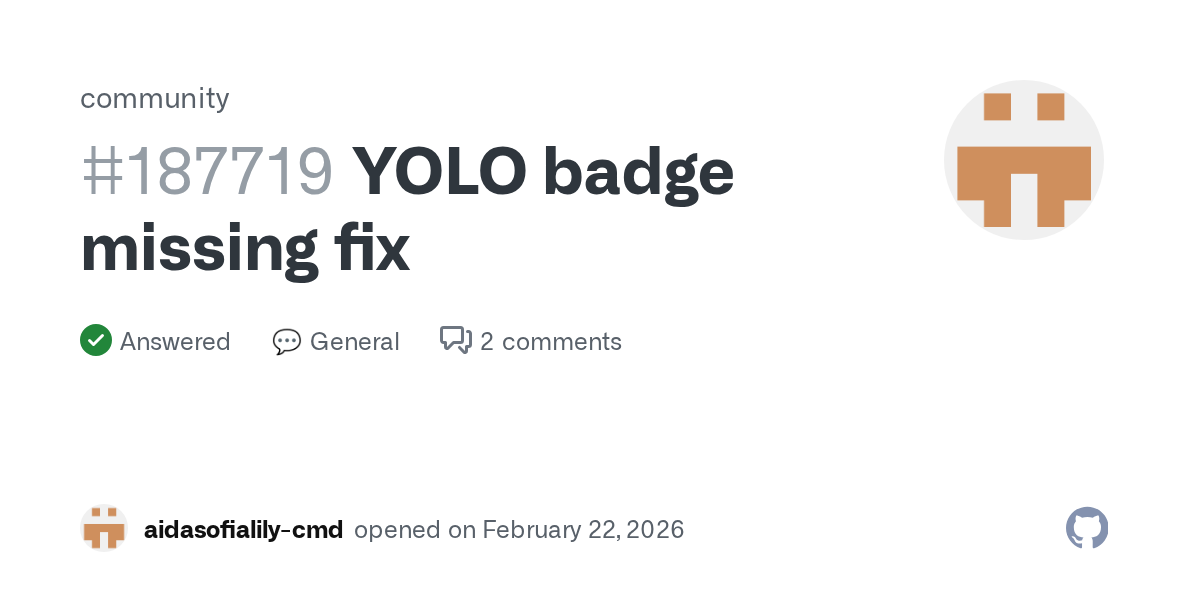
Task: Click the number 2 before comments
Action: coord(487,342)
